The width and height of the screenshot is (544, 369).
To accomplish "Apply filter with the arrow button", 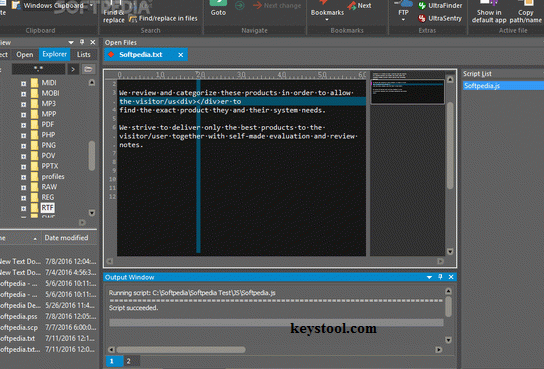I will (73, 69).
